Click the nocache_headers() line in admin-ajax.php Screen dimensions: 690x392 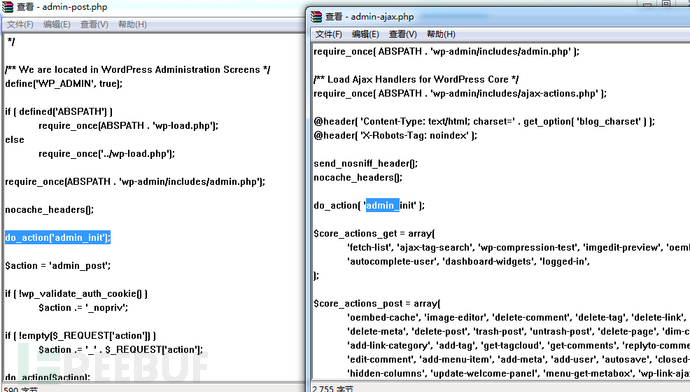tap(358, 178)
